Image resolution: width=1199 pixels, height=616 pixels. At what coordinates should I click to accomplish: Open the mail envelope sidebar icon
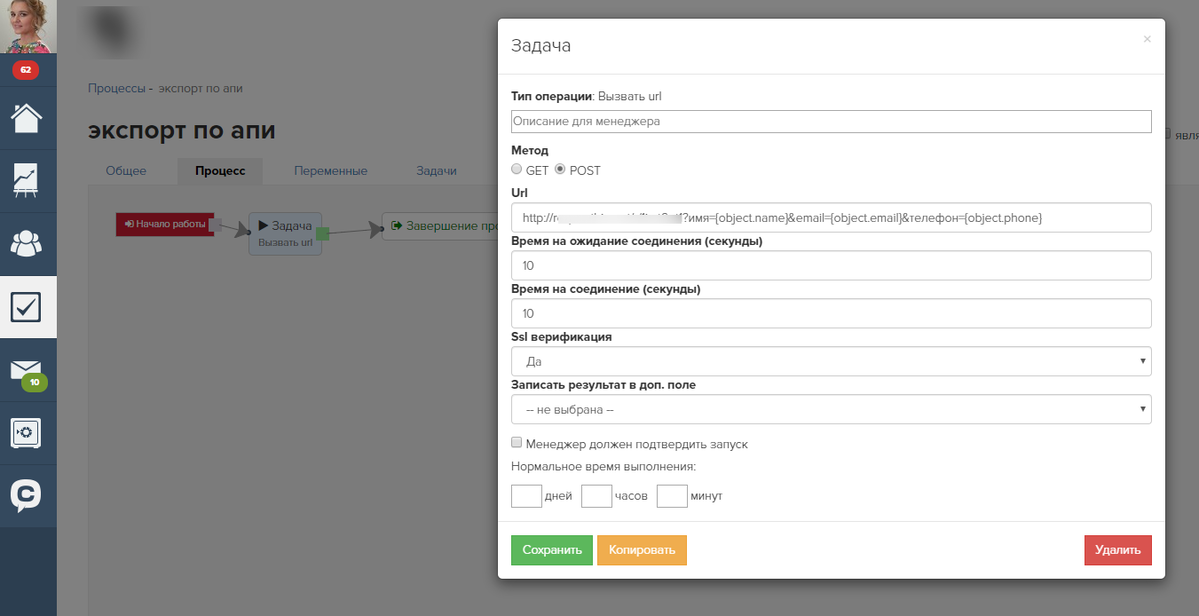pos(27,371)
